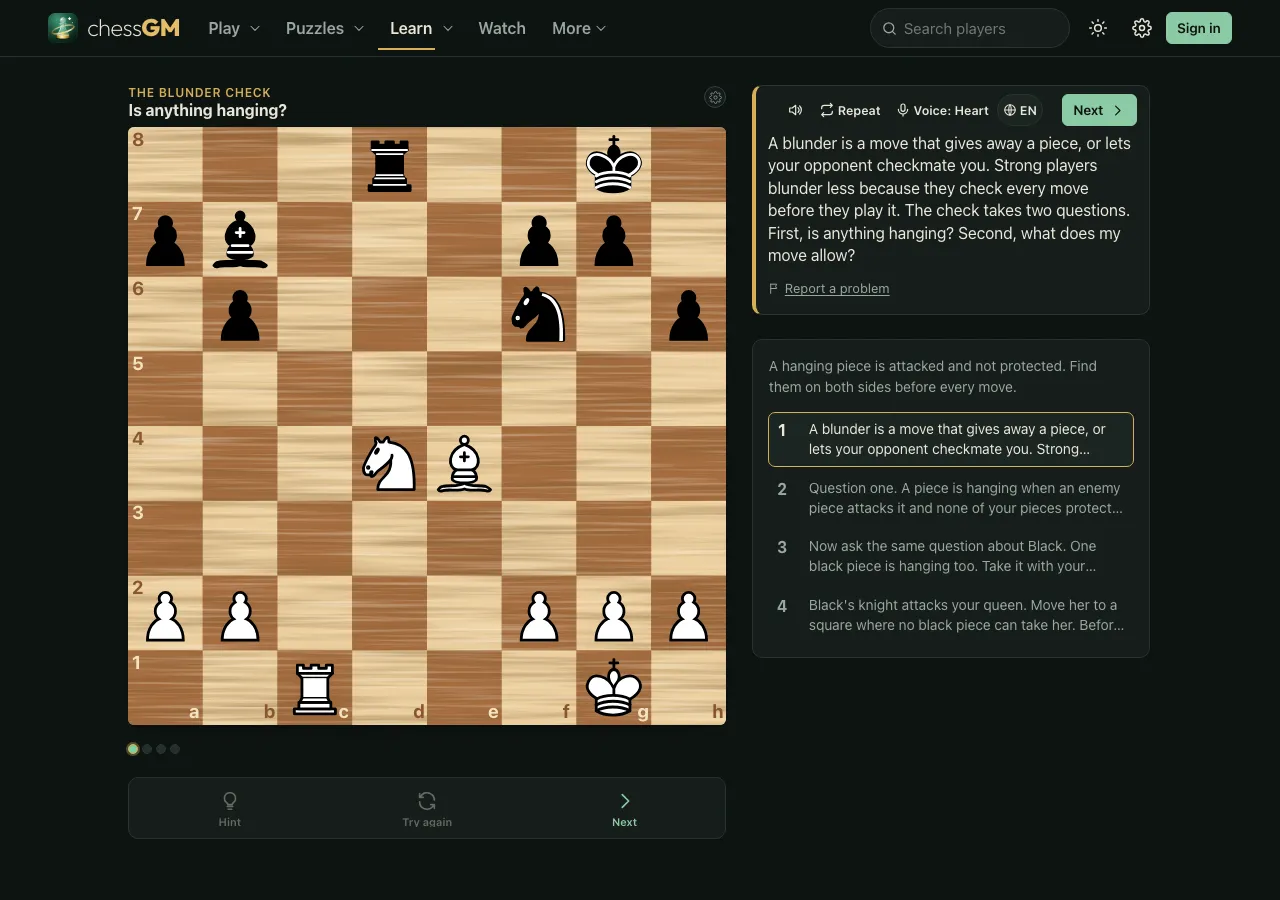1280x900 pixels.
Task: Click the white pawn on a2
Action: [x=165, y=614]
